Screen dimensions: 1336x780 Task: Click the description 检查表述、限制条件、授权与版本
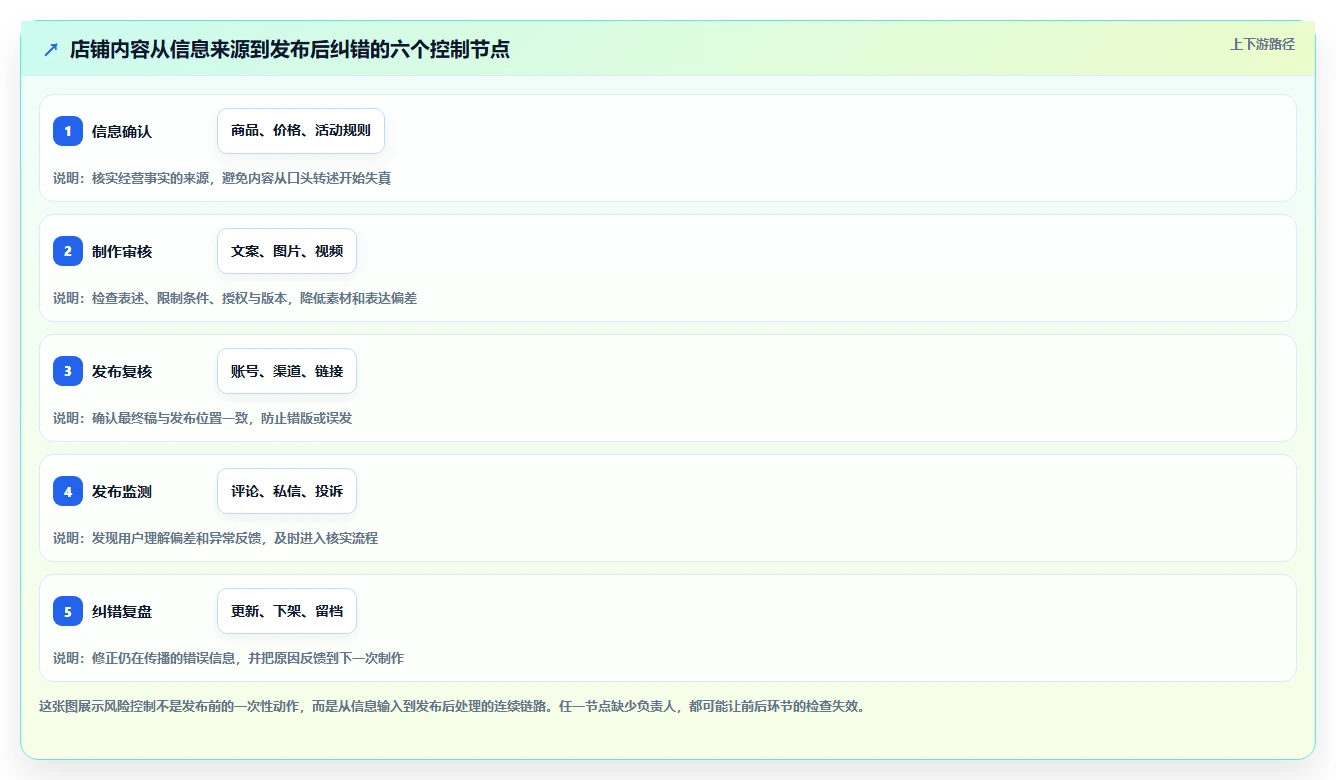[190, 298]
